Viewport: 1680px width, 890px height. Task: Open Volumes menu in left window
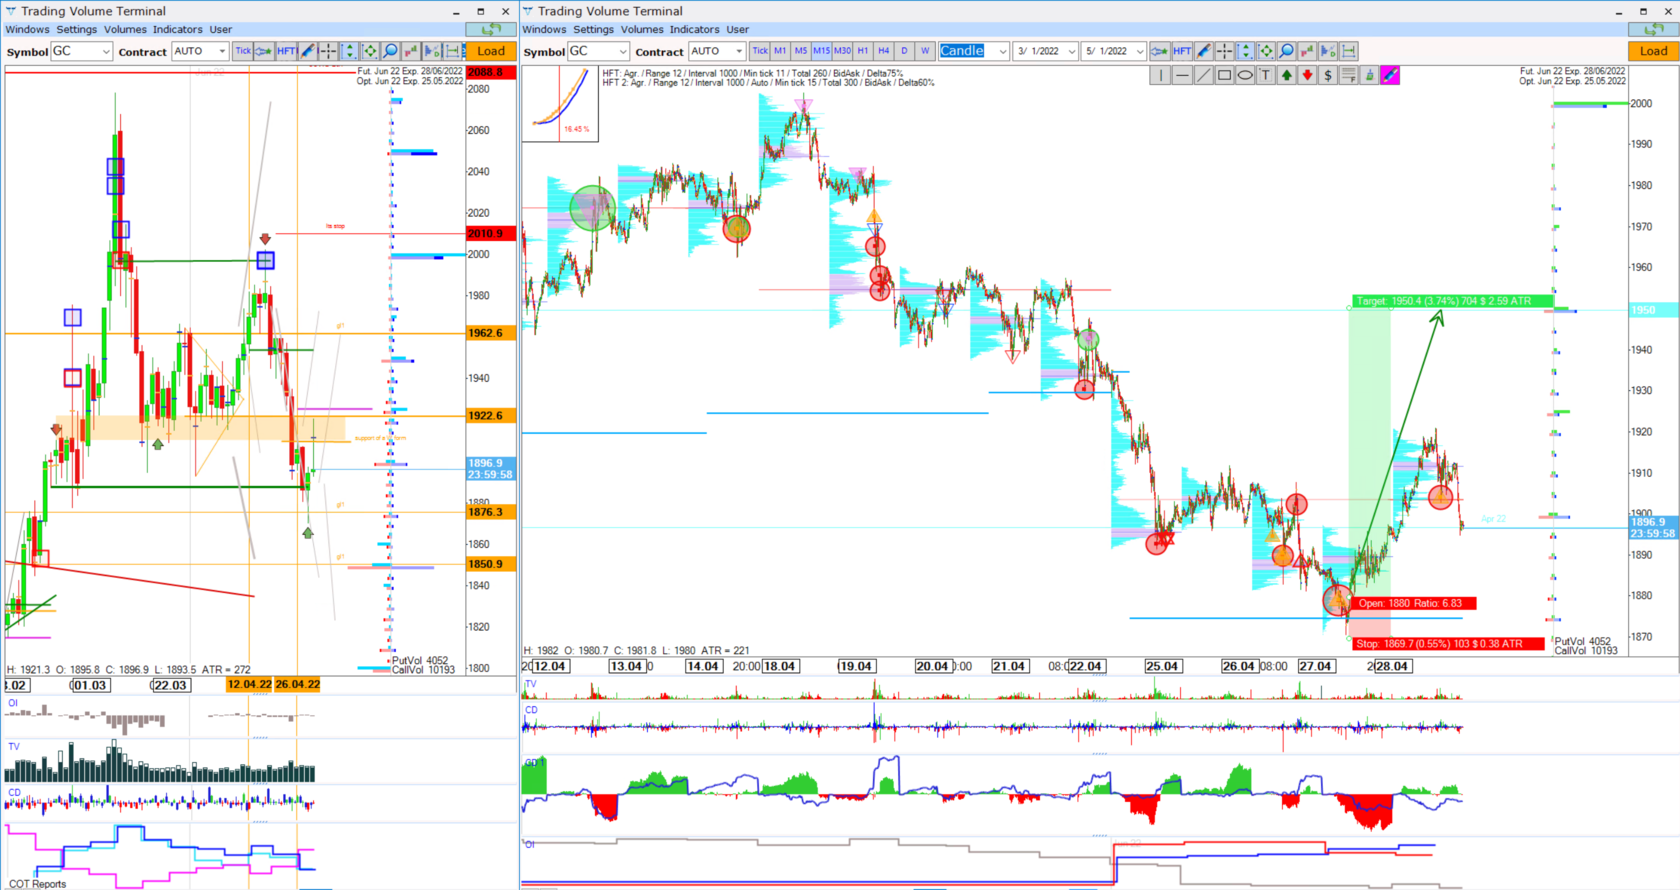[x=125, y=30]
